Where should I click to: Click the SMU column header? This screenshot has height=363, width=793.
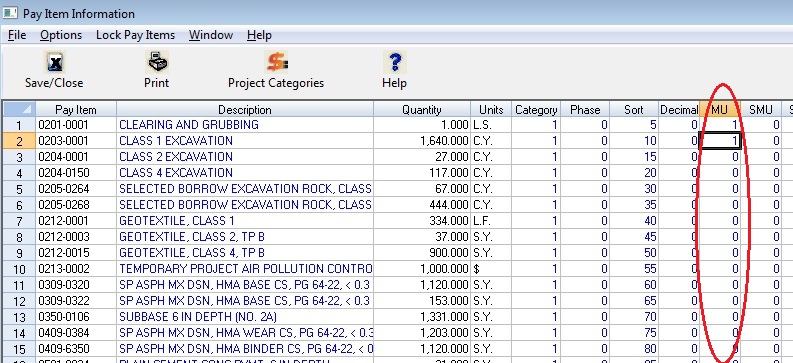pos(761,110)
